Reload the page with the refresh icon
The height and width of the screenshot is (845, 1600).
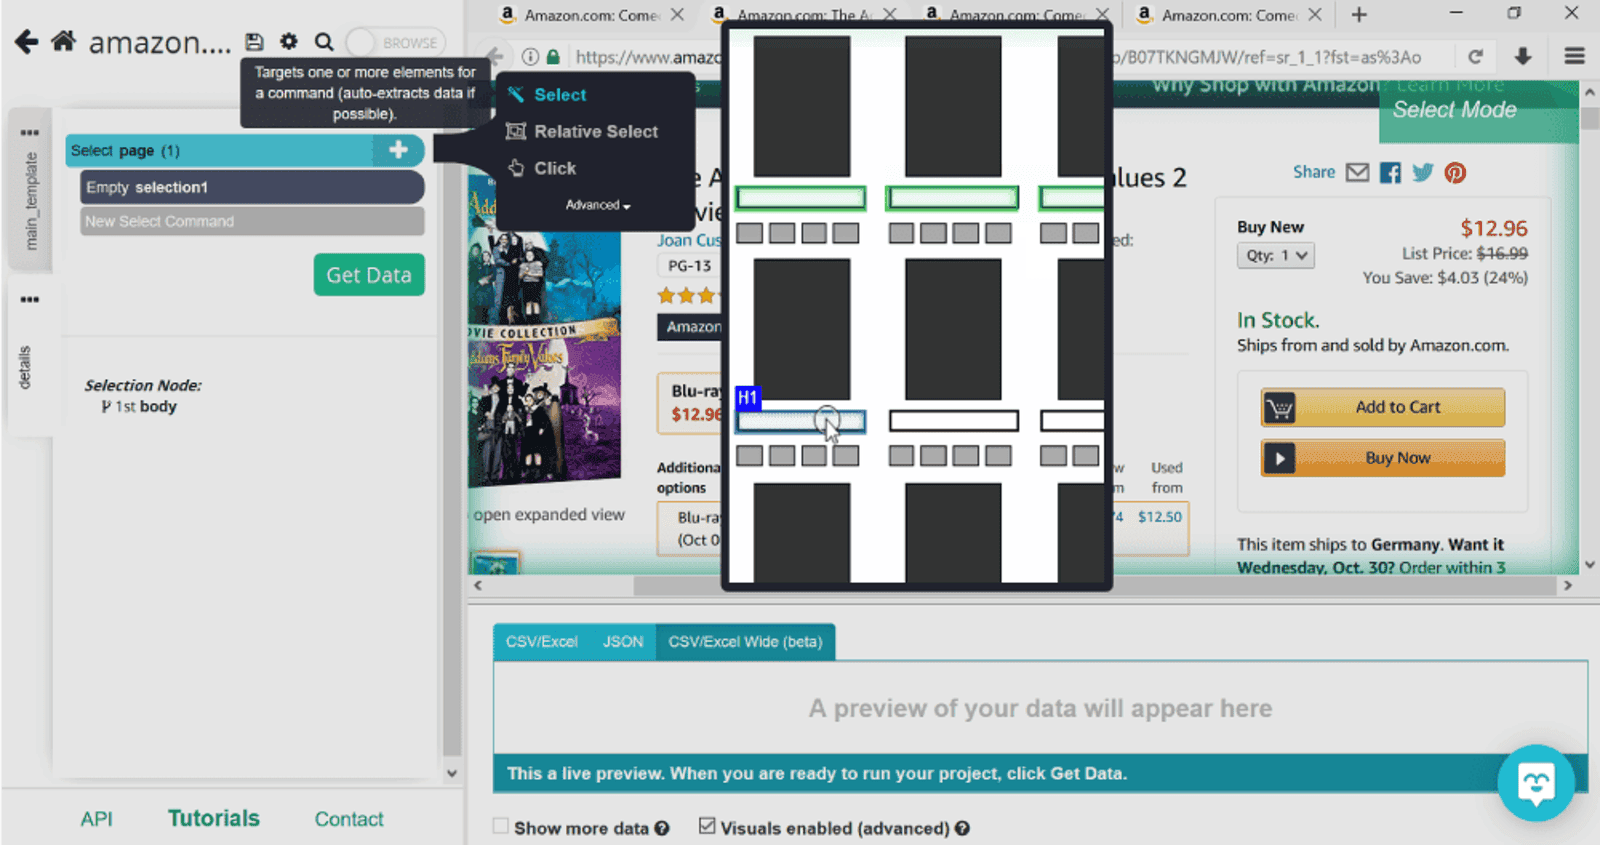click(1475, 57)
